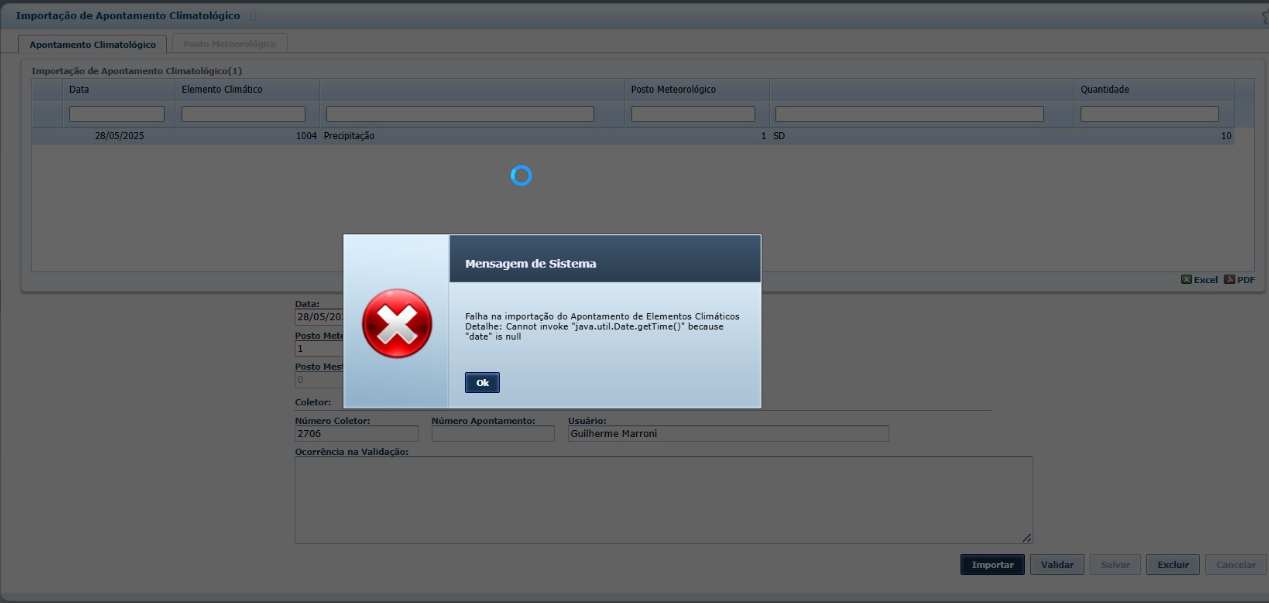Click the Cancelar button
Screen dimensions: 1269x603
[x=1235, y=565]
